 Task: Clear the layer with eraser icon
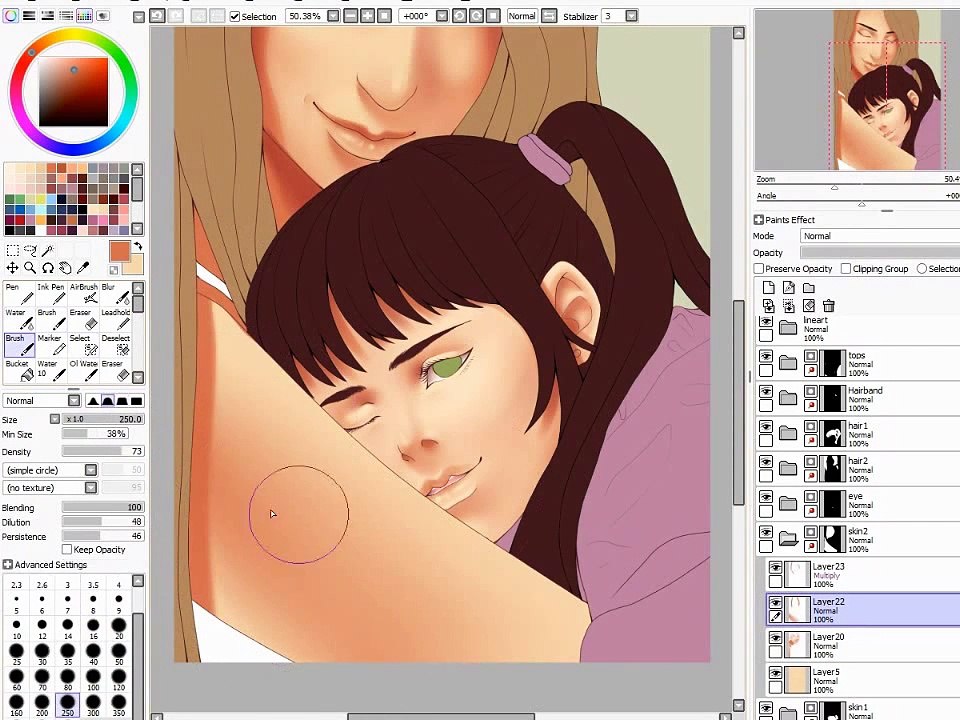click(809, 305)
